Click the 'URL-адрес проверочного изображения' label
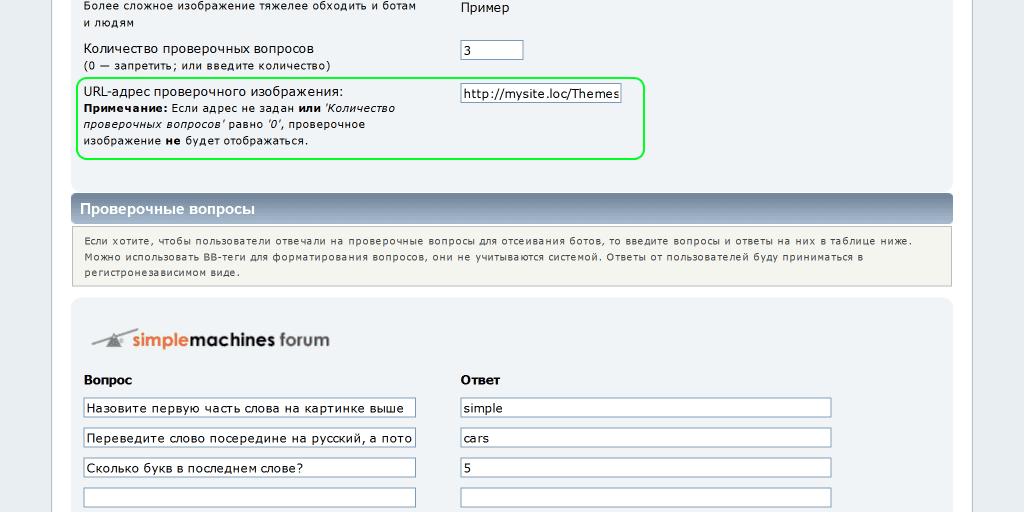Viewport: 1024px width, 512px height. [213, 92]
